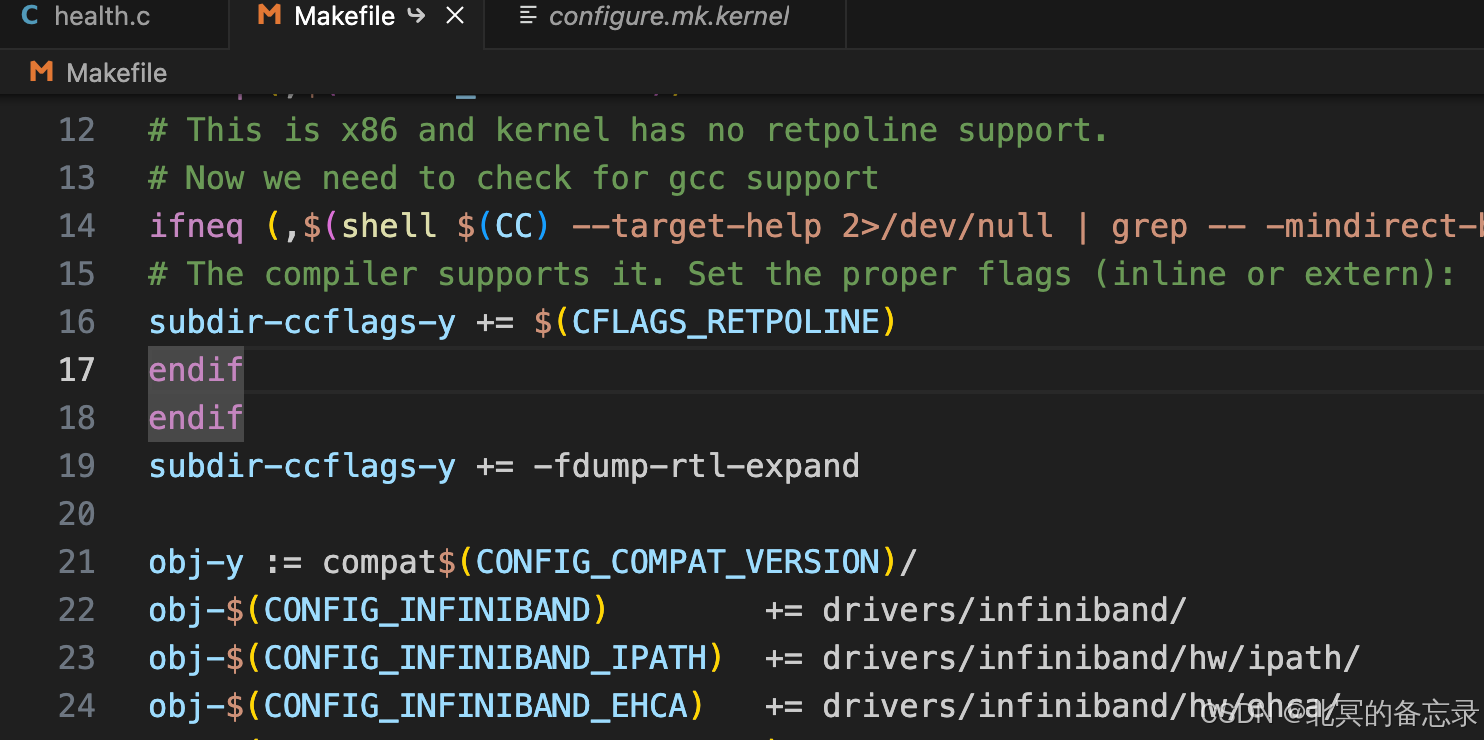Click CONFIG_INFINIBAND on line 22

coord(427,610)
